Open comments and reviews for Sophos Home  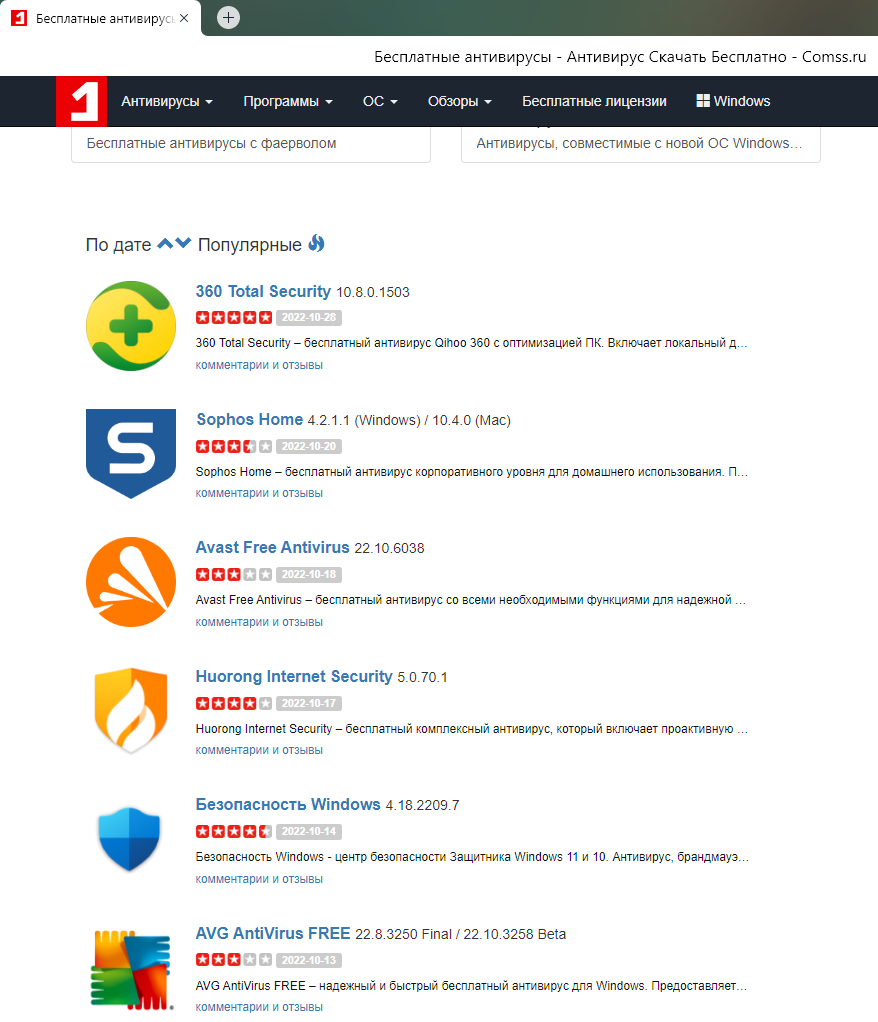pyautogui.click(x=259, y=493)
